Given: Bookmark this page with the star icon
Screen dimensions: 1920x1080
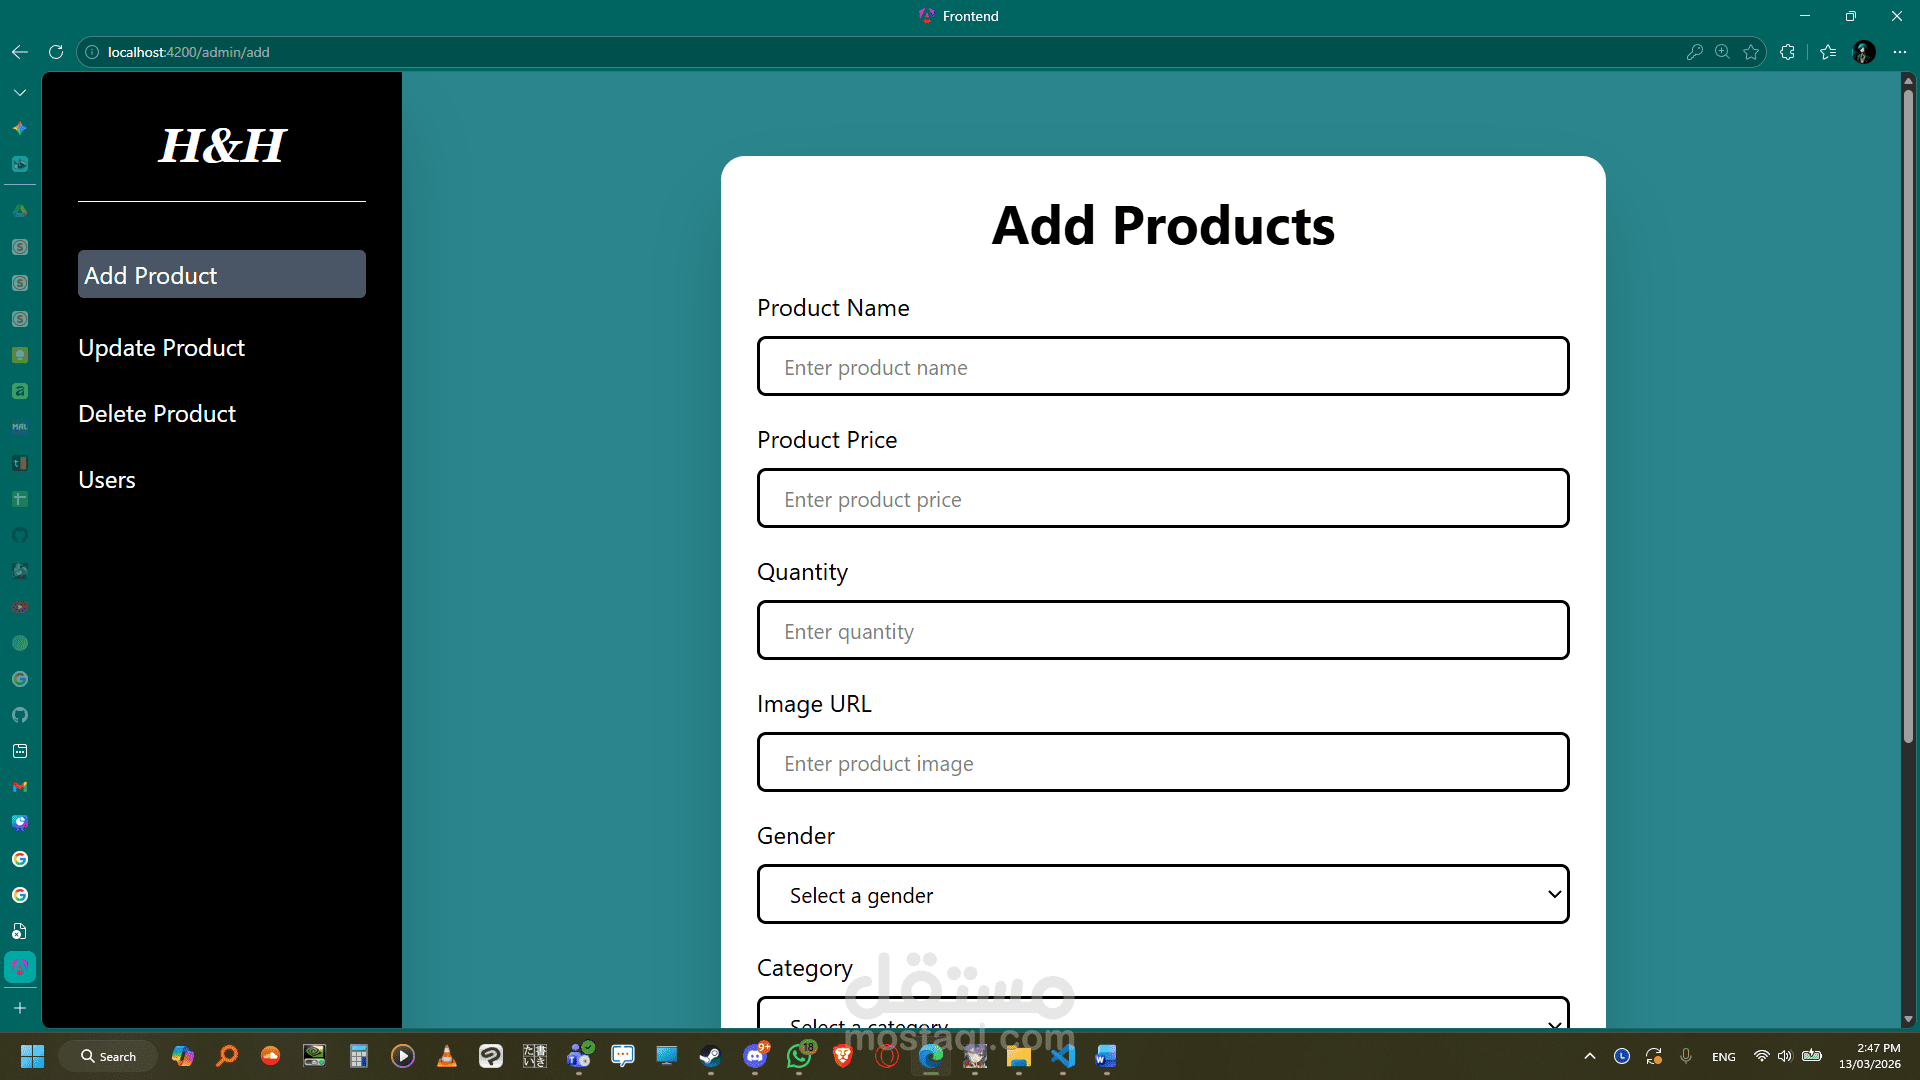Looking at the screenshot, I should (x=1751, y=52).
